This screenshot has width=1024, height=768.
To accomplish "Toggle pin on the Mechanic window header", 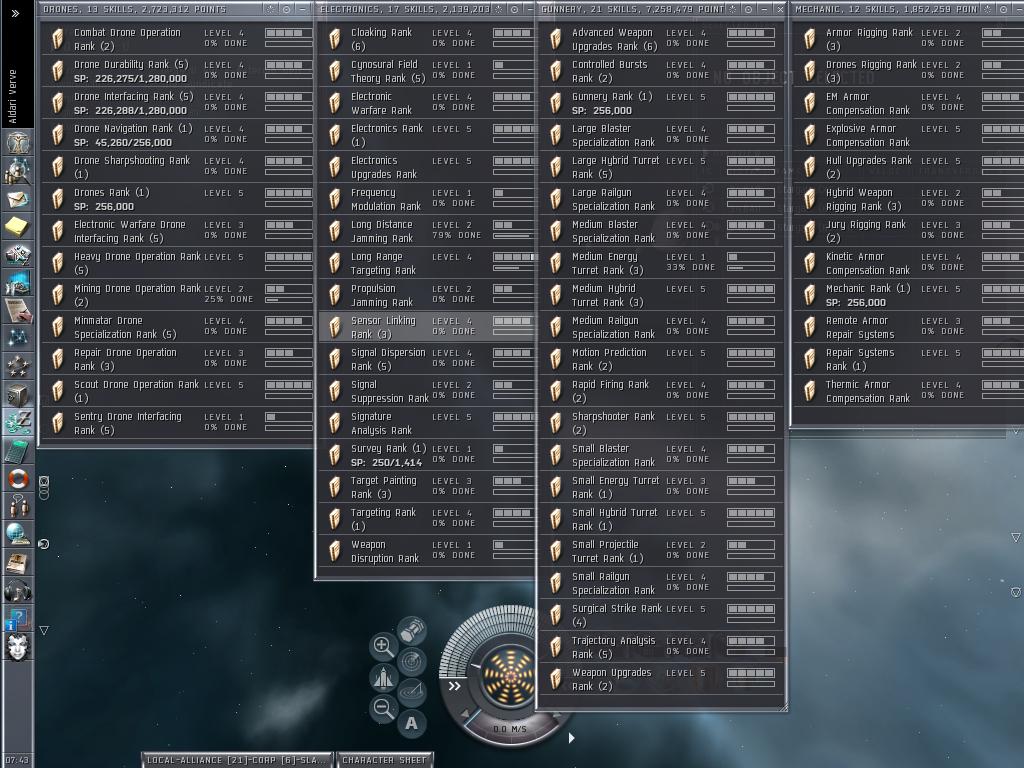I will pyautogui.click(x=988, y=9).
